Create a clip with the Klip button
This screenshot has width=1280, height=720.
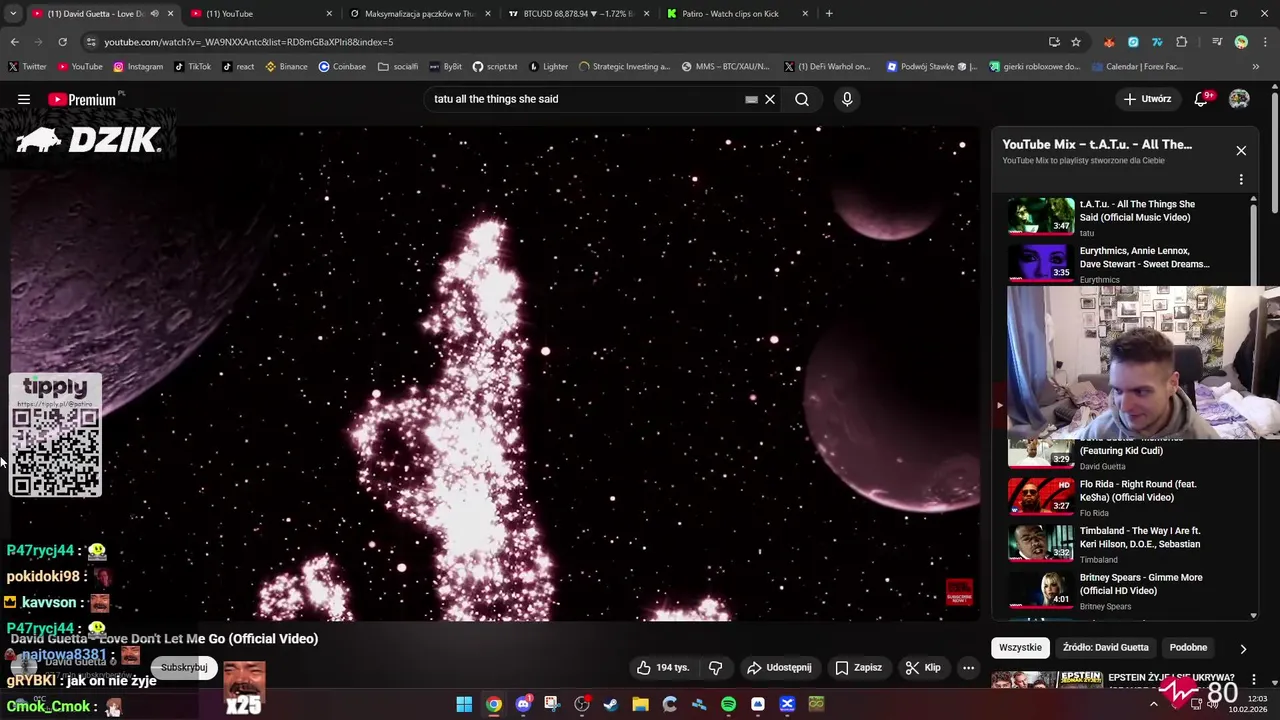pos(923,667)
